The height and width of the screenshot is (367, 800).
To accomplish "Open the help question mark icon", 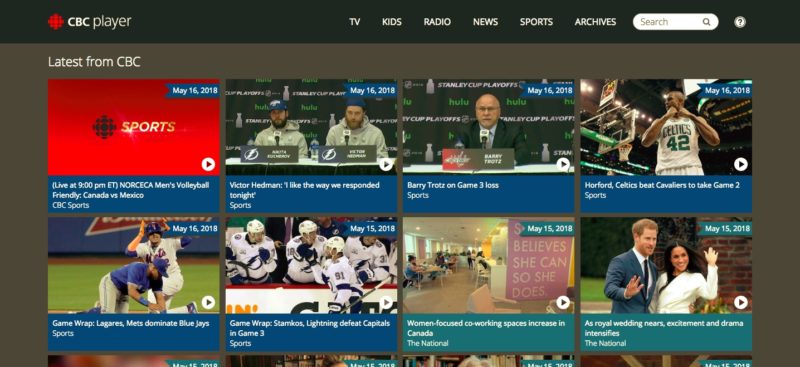I will point(740,22).
